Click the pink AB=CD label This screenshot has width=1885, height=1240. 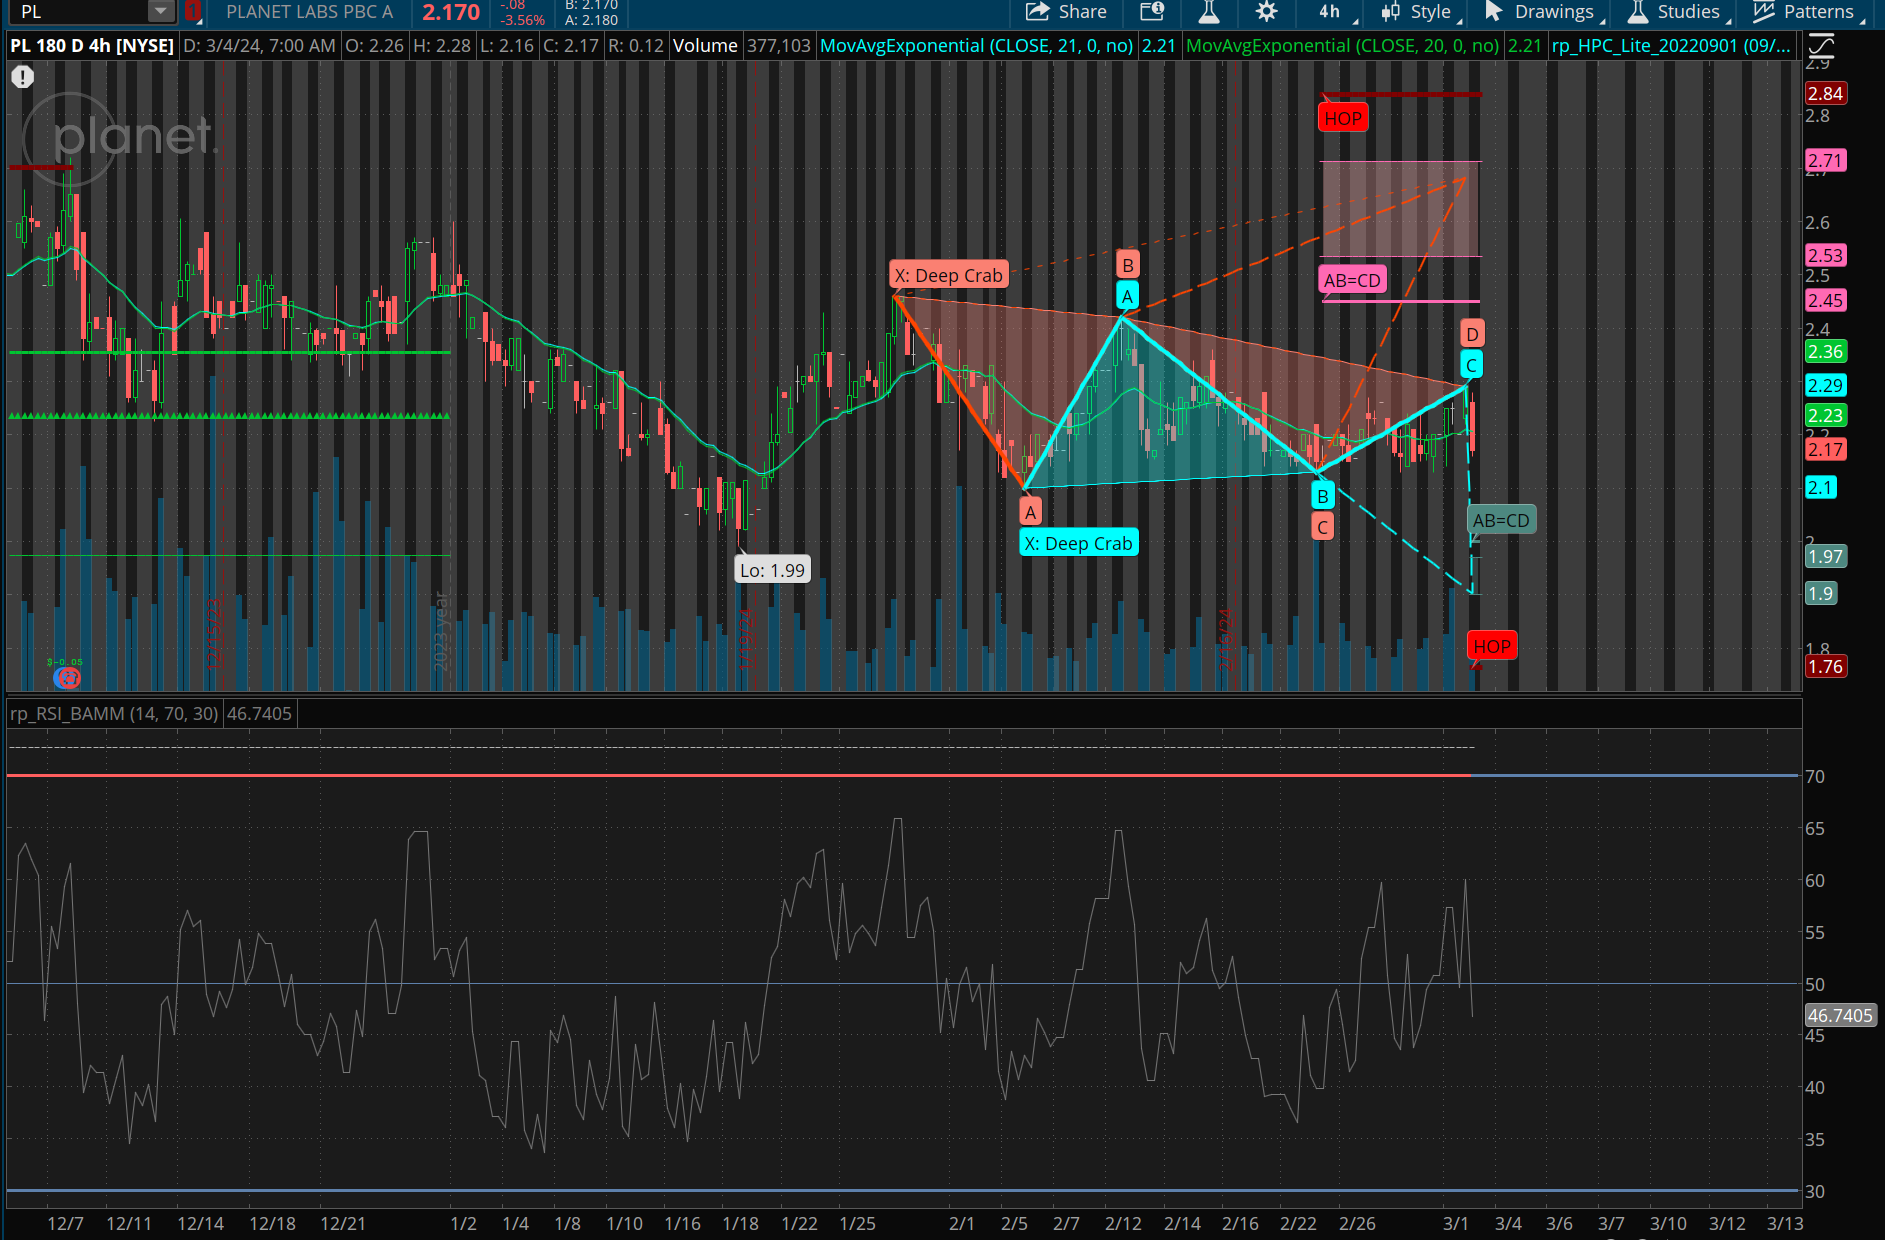(x=1352, y=281)
